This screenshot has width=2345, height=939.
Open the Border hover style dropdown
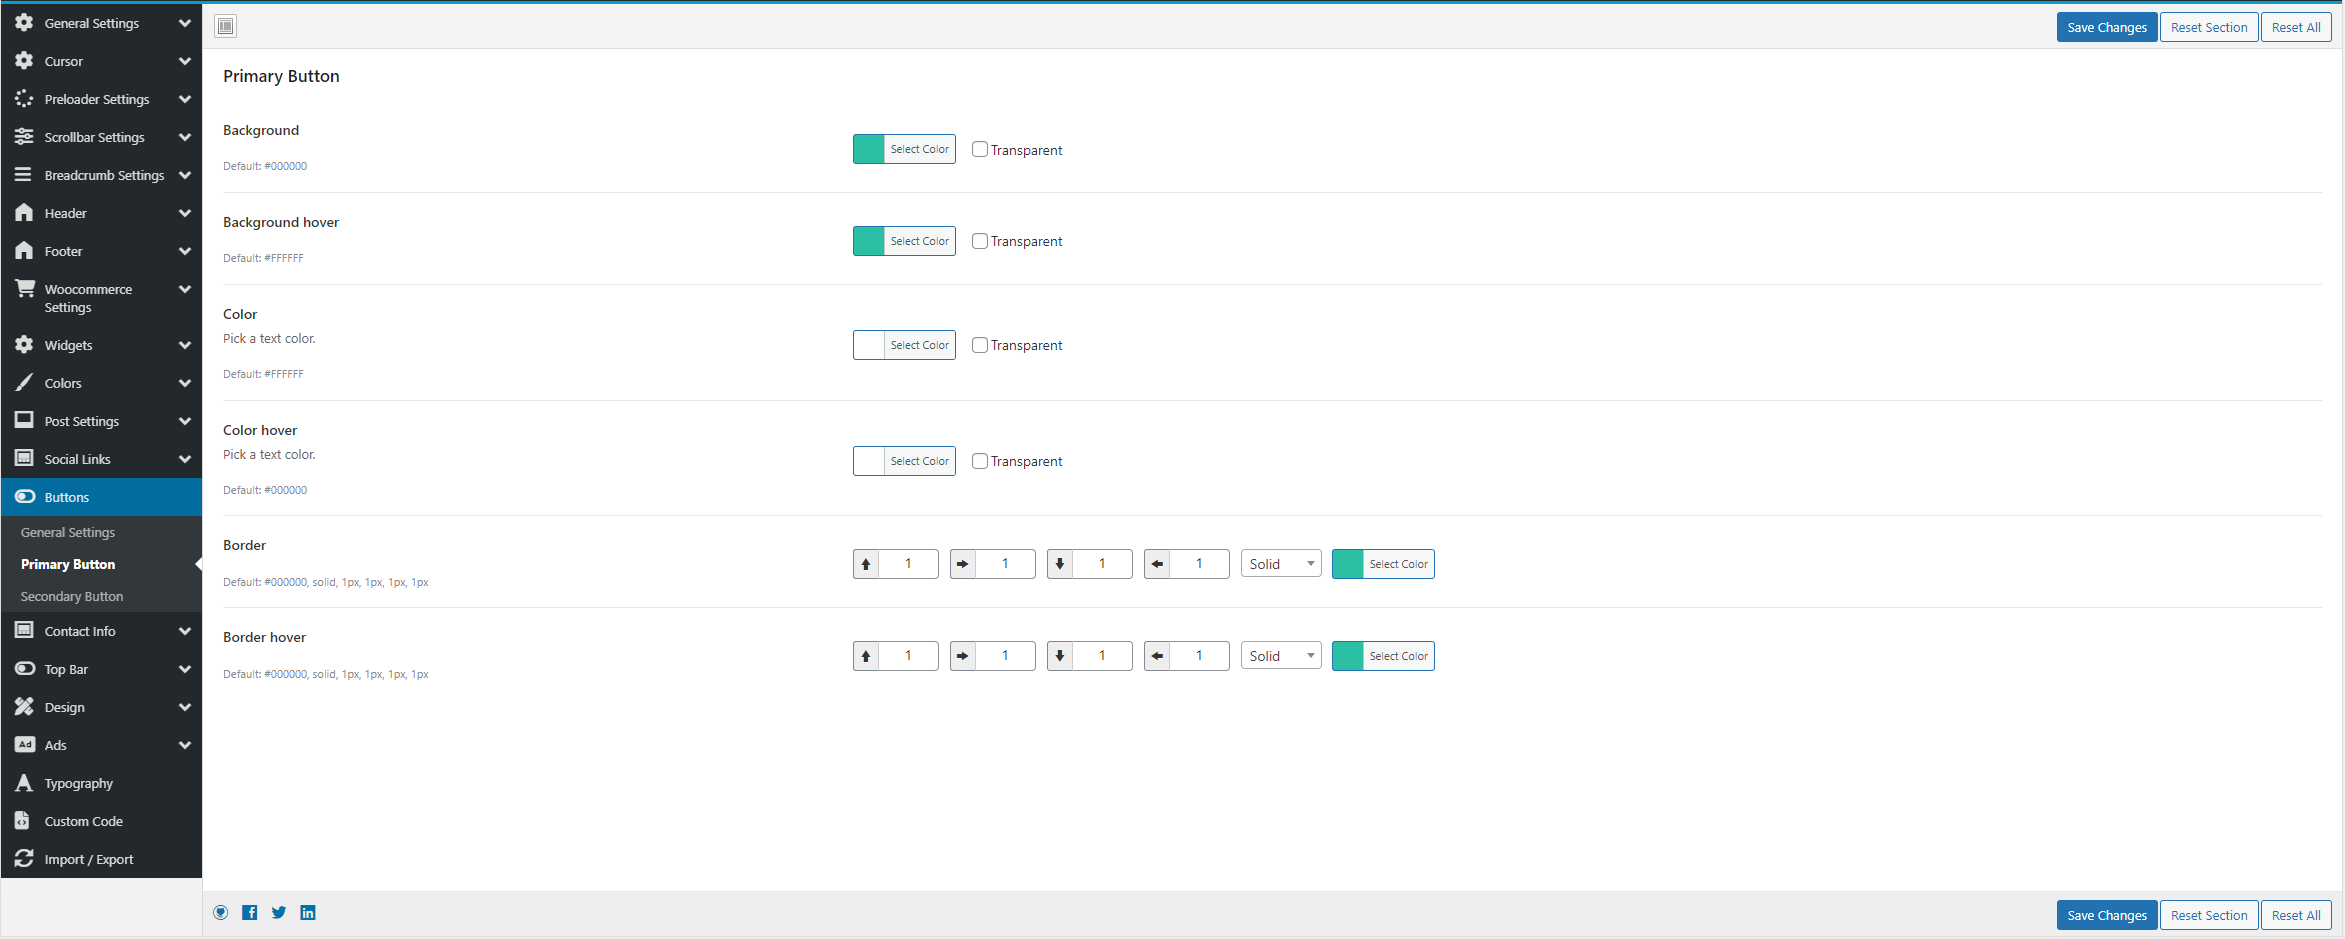1280,656
